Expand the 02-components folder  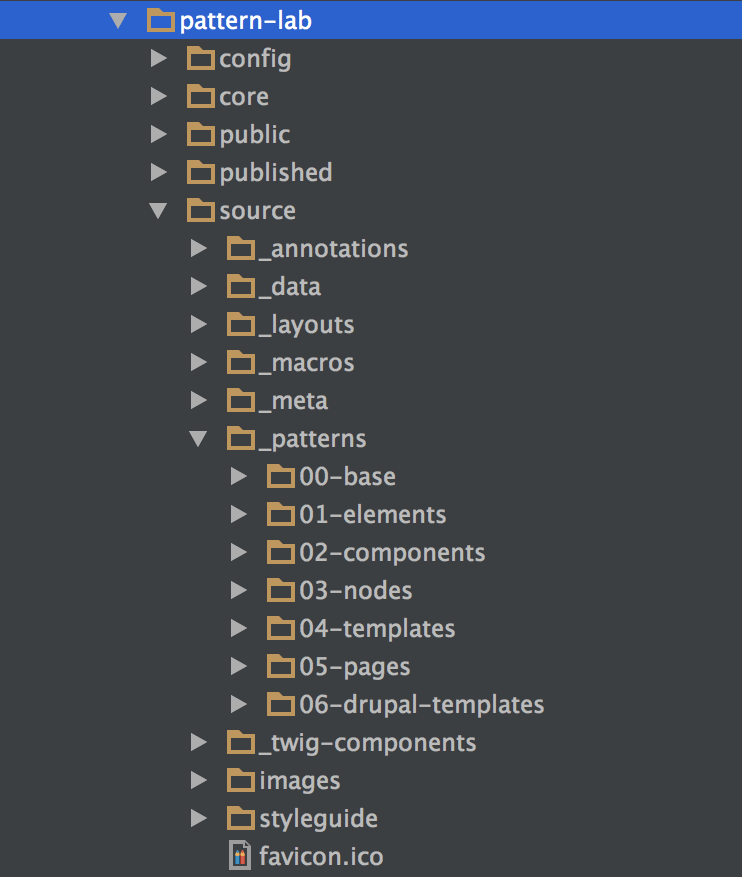(x=239, y=552)
